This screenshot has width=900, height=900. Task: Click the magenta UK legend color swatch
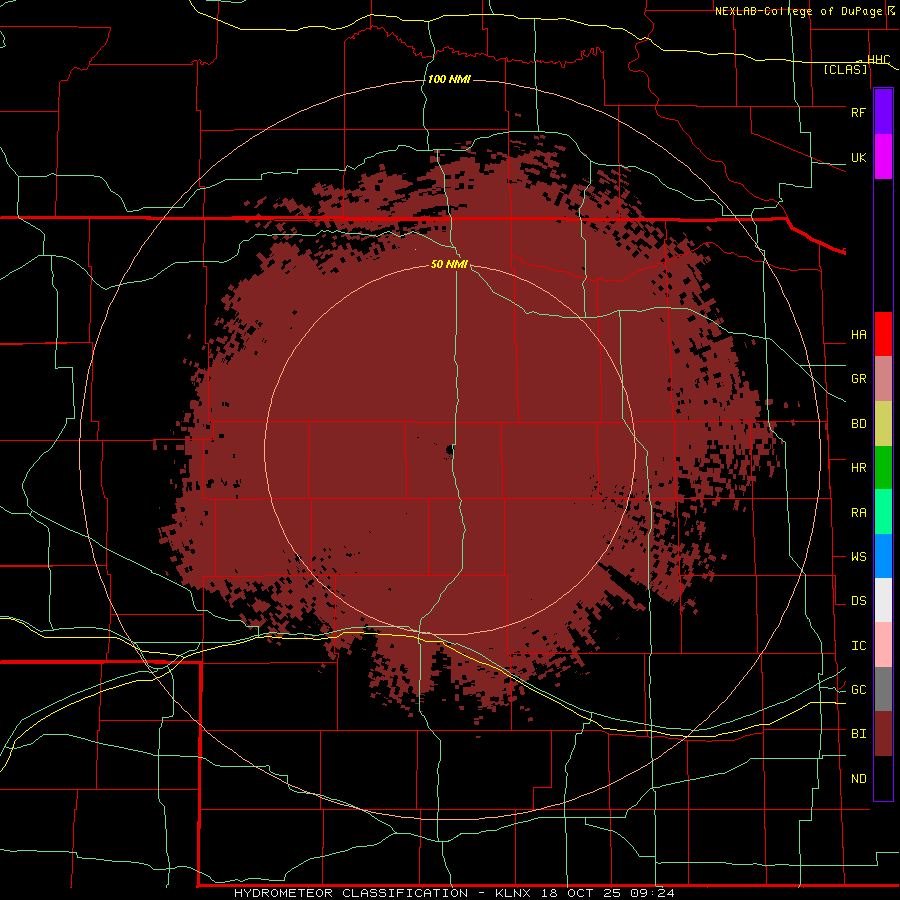pos(883,157)
